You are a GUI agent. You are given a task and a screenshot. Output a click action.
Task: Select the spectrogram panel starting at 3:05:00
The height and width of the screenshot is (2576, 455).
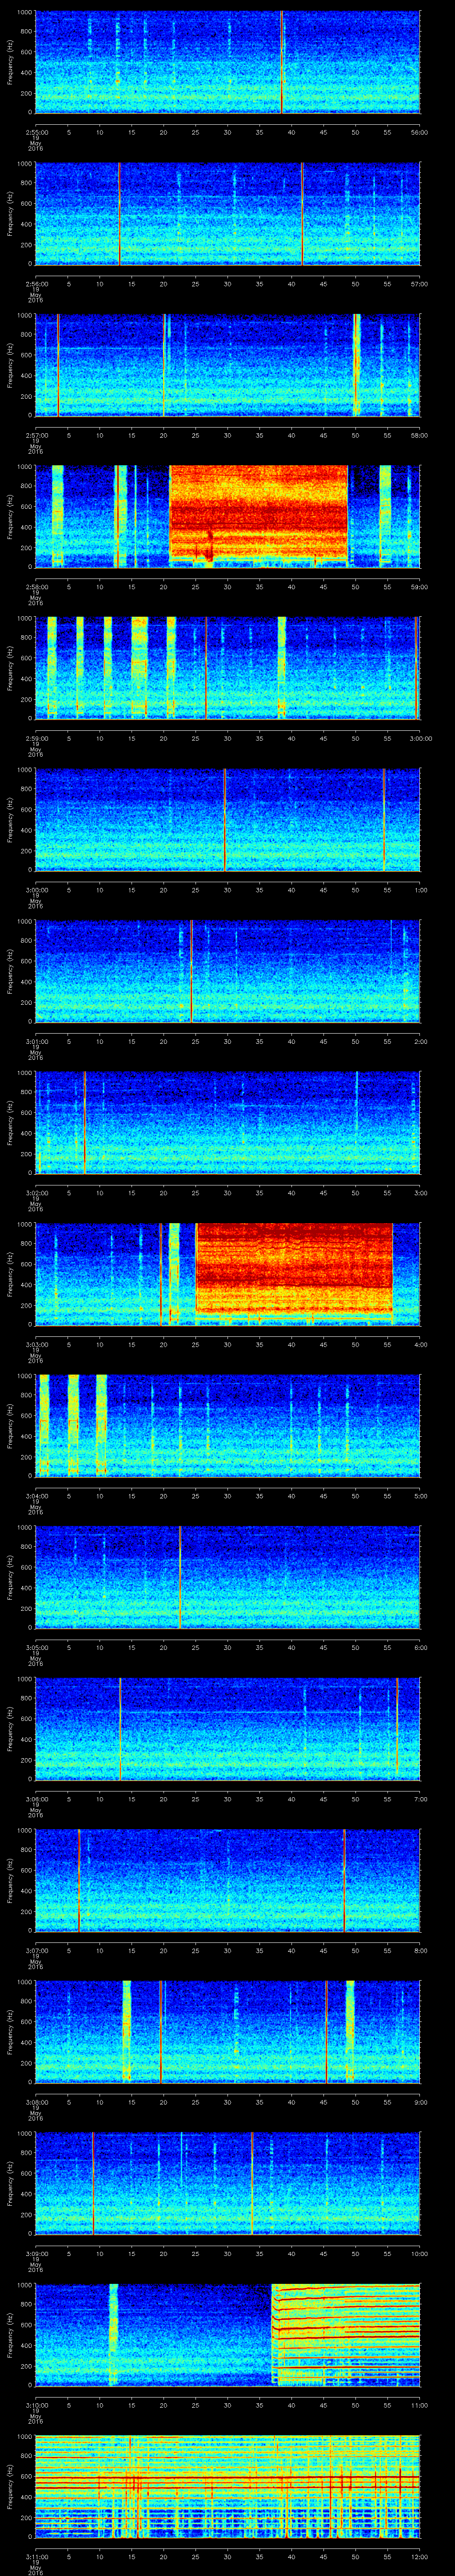coord(227,1577)
